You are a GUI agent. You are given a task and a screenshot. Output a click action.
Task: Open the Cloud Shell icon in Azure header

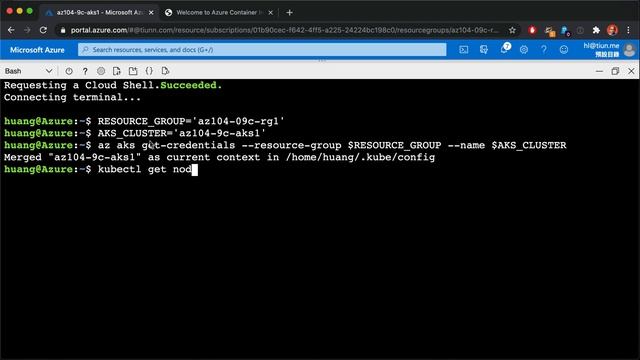tap(464, 50)
